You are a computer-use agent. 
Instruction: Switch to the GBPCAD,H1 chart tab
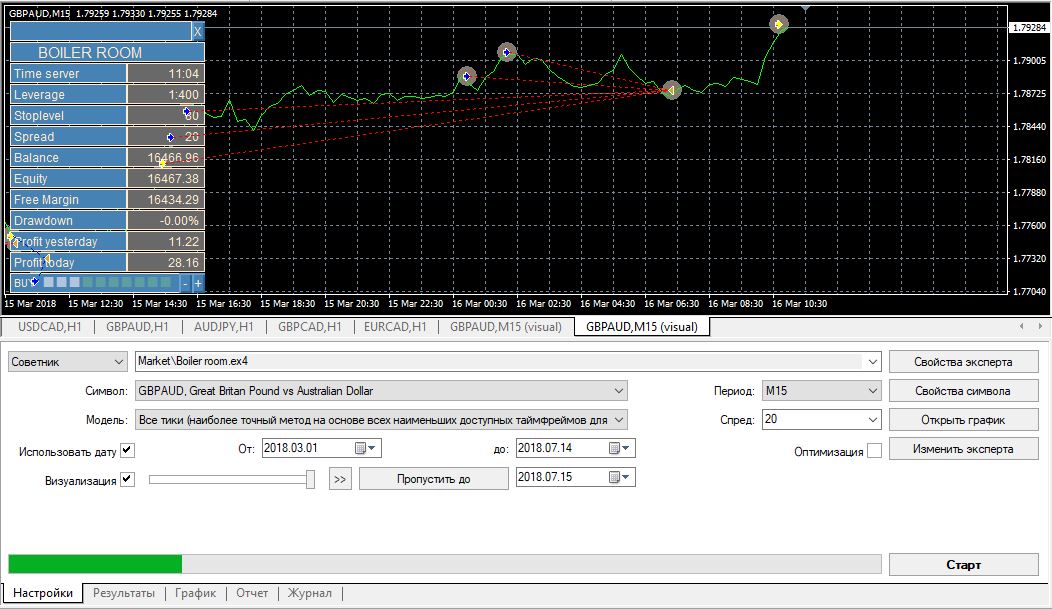click(310, 327)
